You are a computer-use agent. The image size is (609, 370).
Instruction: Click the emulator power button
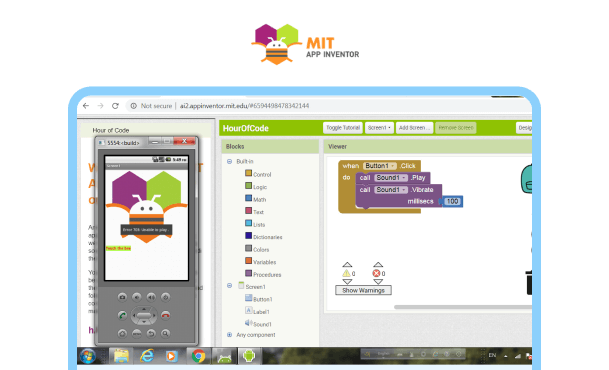pos(165,297)
